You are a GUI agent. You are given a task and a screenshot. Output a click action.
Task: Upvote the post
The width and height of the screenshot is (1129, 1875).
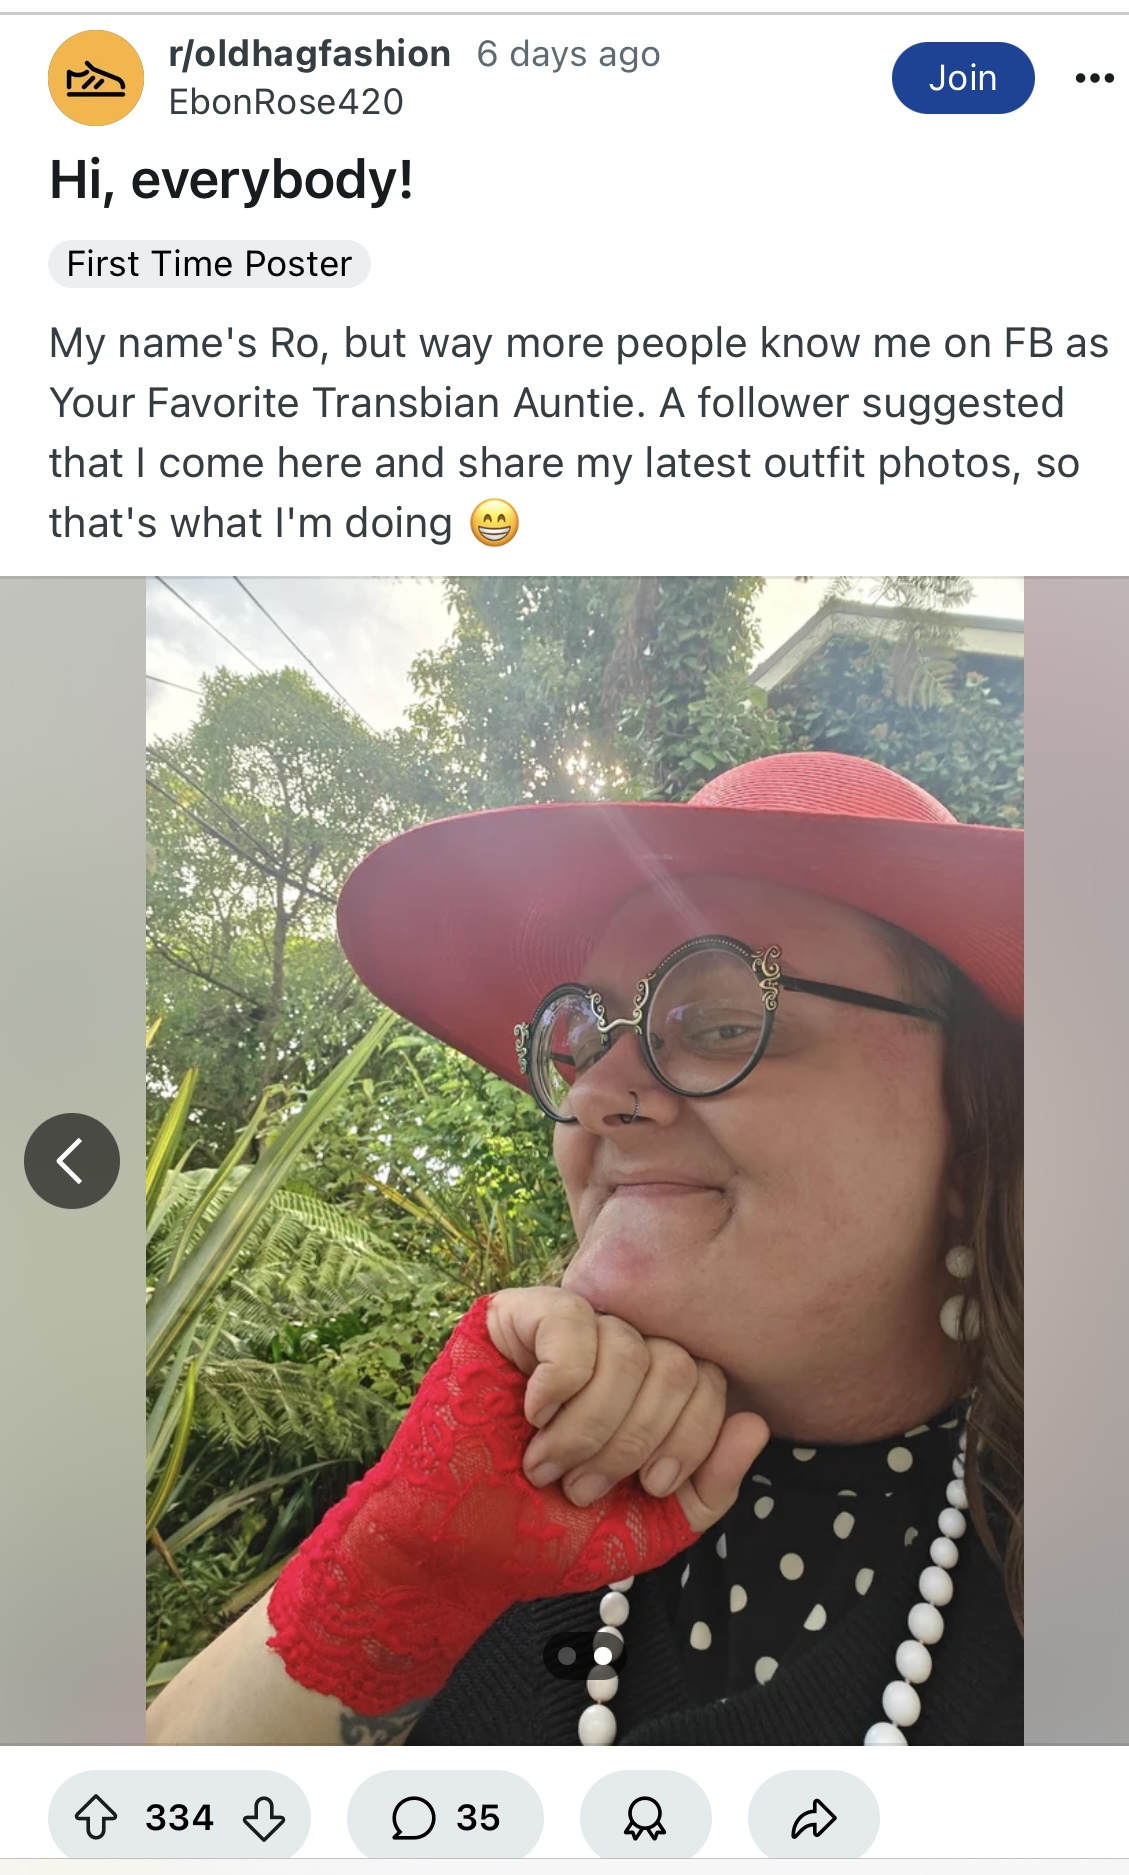(97, 1817)
